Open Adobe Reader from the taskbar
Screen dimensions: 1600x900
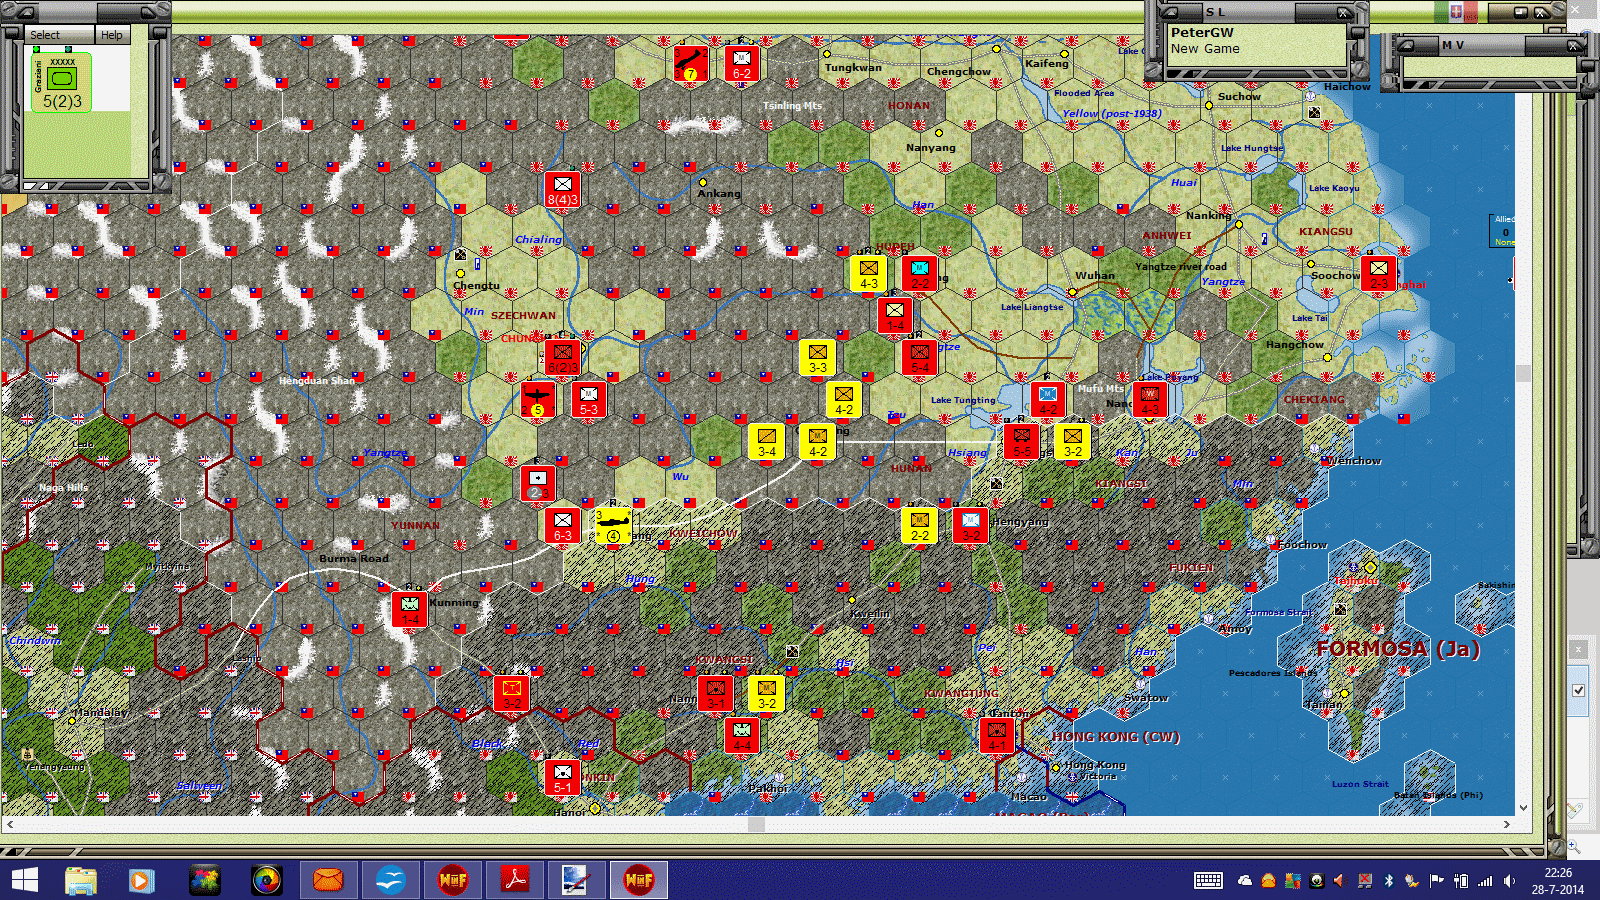tap(515, 880)
